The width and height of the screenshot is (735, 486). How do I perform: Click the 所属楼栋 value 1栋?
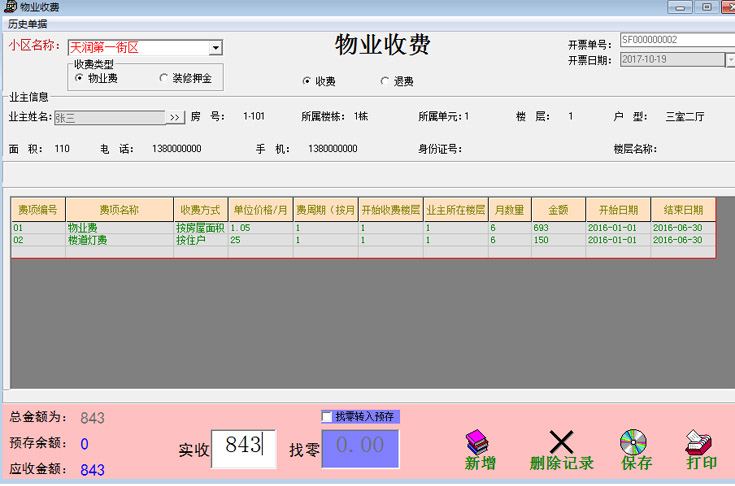[x=361, y=116]
